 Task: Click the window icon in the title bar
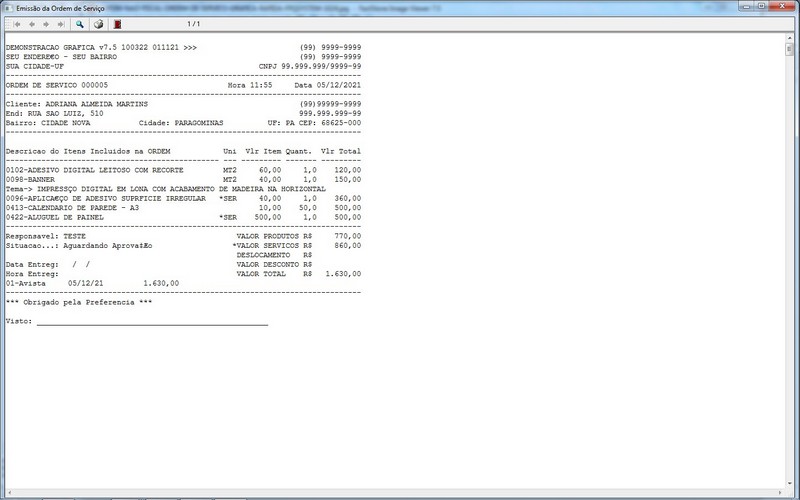(9, 8)
